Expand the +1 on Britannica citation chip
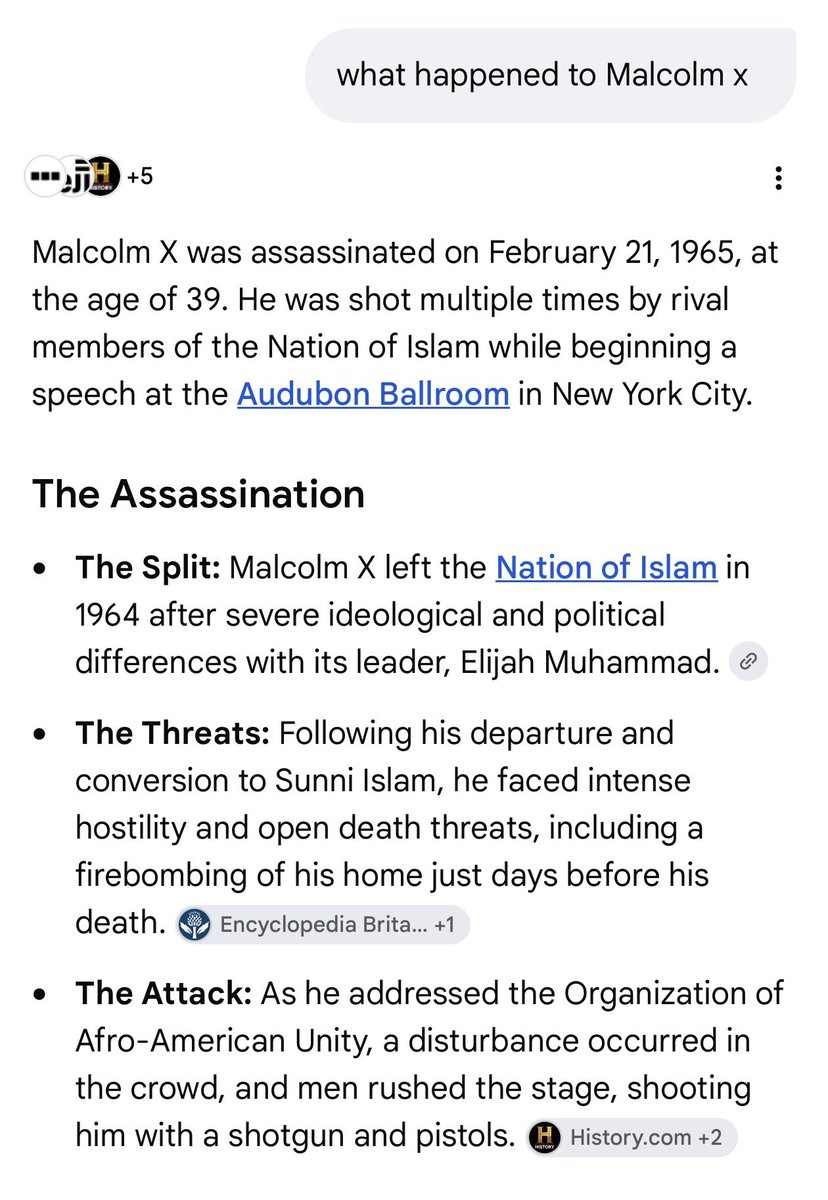The image size is (828, 1200). pyautogui.click(x=444, y=925)
